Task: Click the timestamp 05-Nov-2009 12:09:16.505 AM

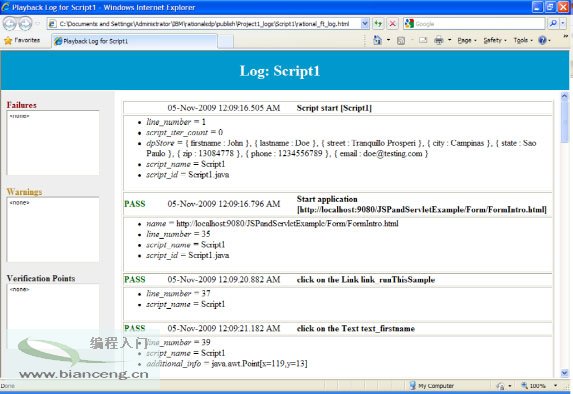Action: [x=224, y=108]
